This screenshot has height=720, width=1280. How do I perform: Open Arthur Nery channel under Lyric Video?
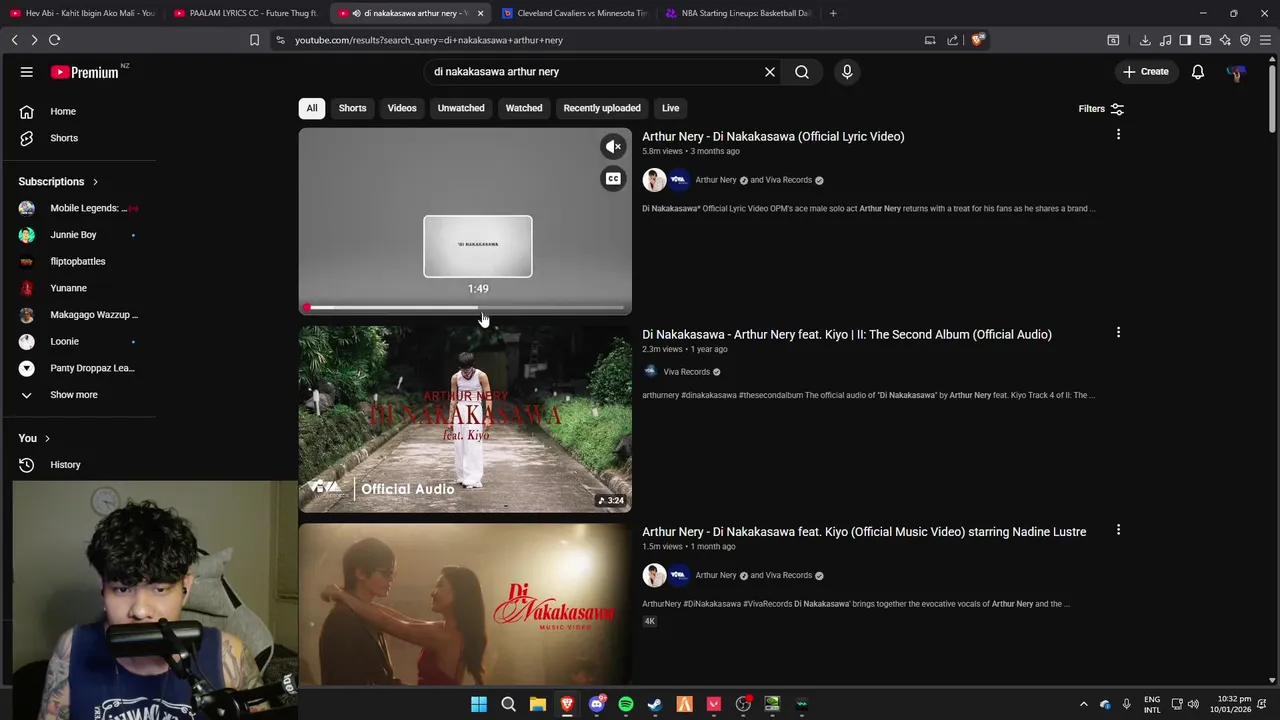(716, 180)
